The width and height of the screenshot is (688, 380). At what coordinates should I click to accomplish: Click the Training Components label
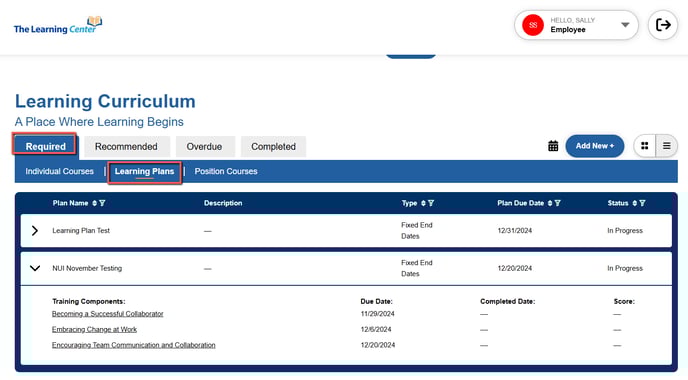(89, 301)
